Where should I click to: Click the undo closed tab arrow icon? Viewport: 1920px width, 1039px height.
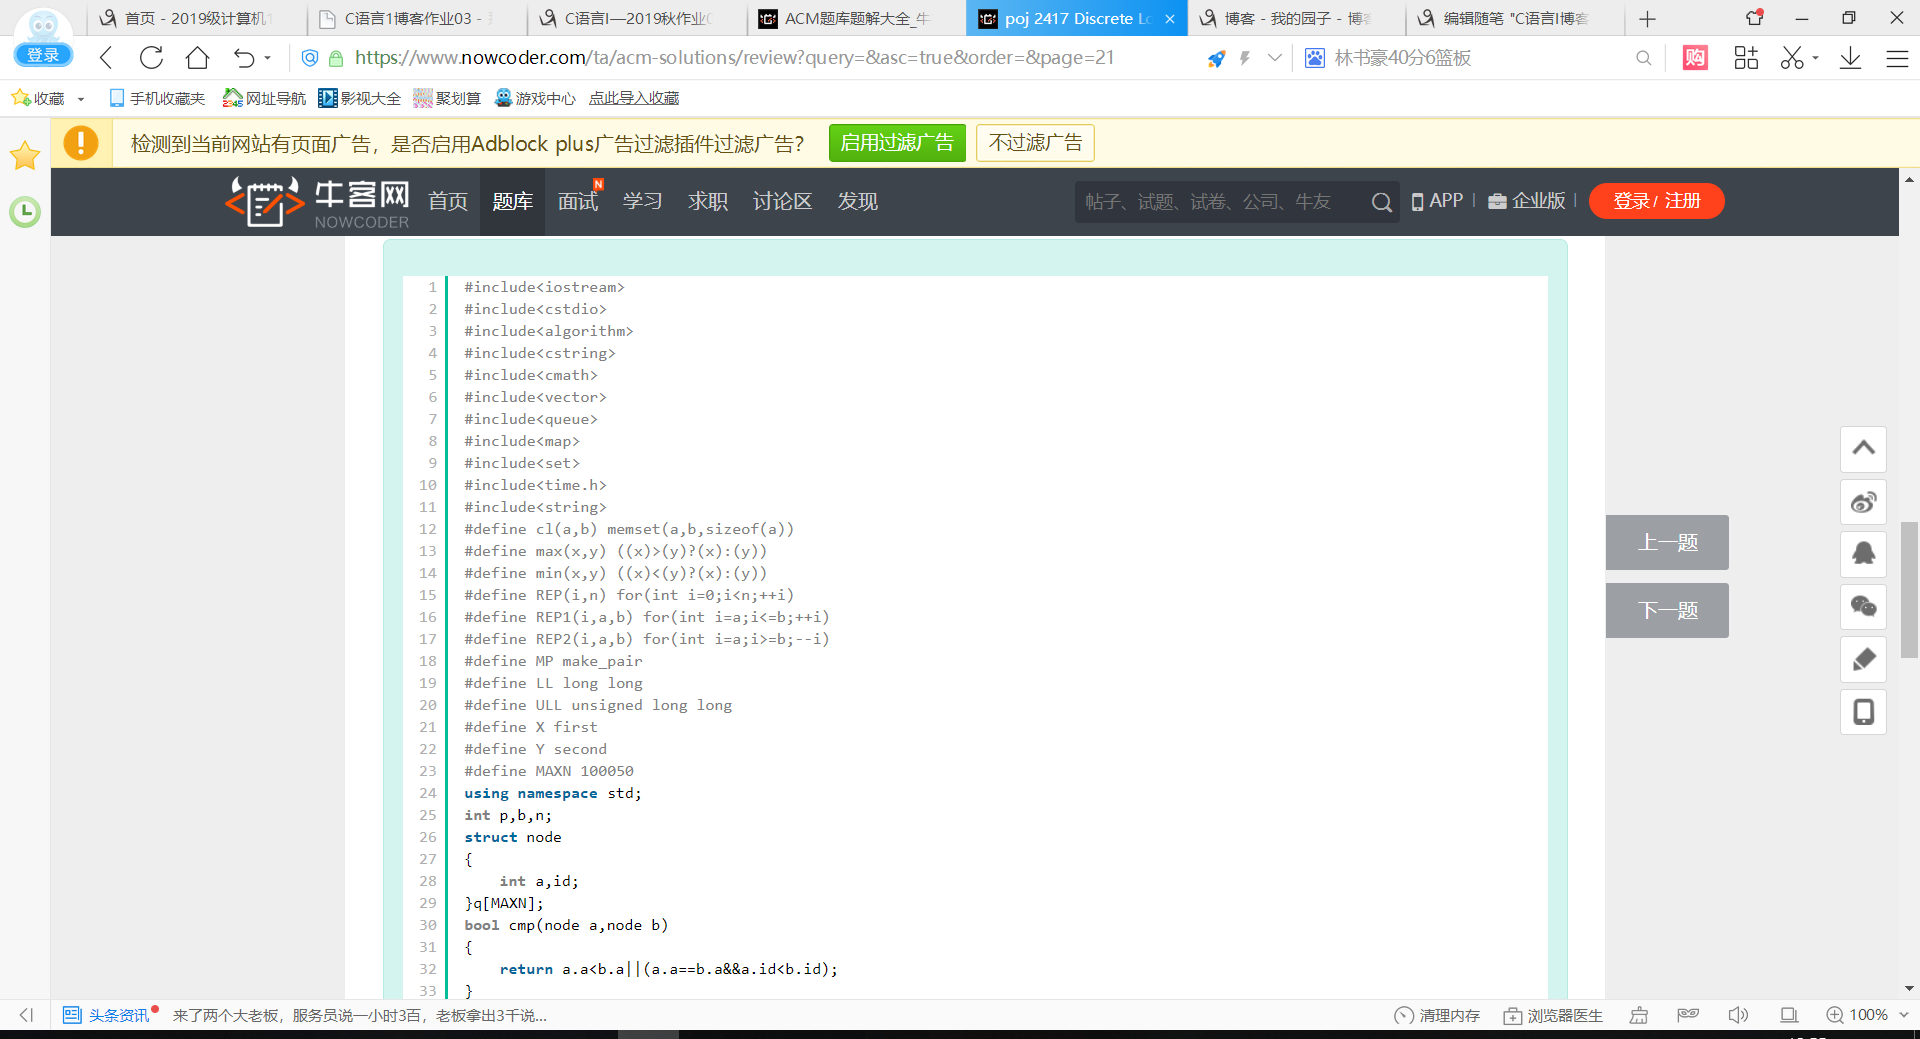pos(243,58)
